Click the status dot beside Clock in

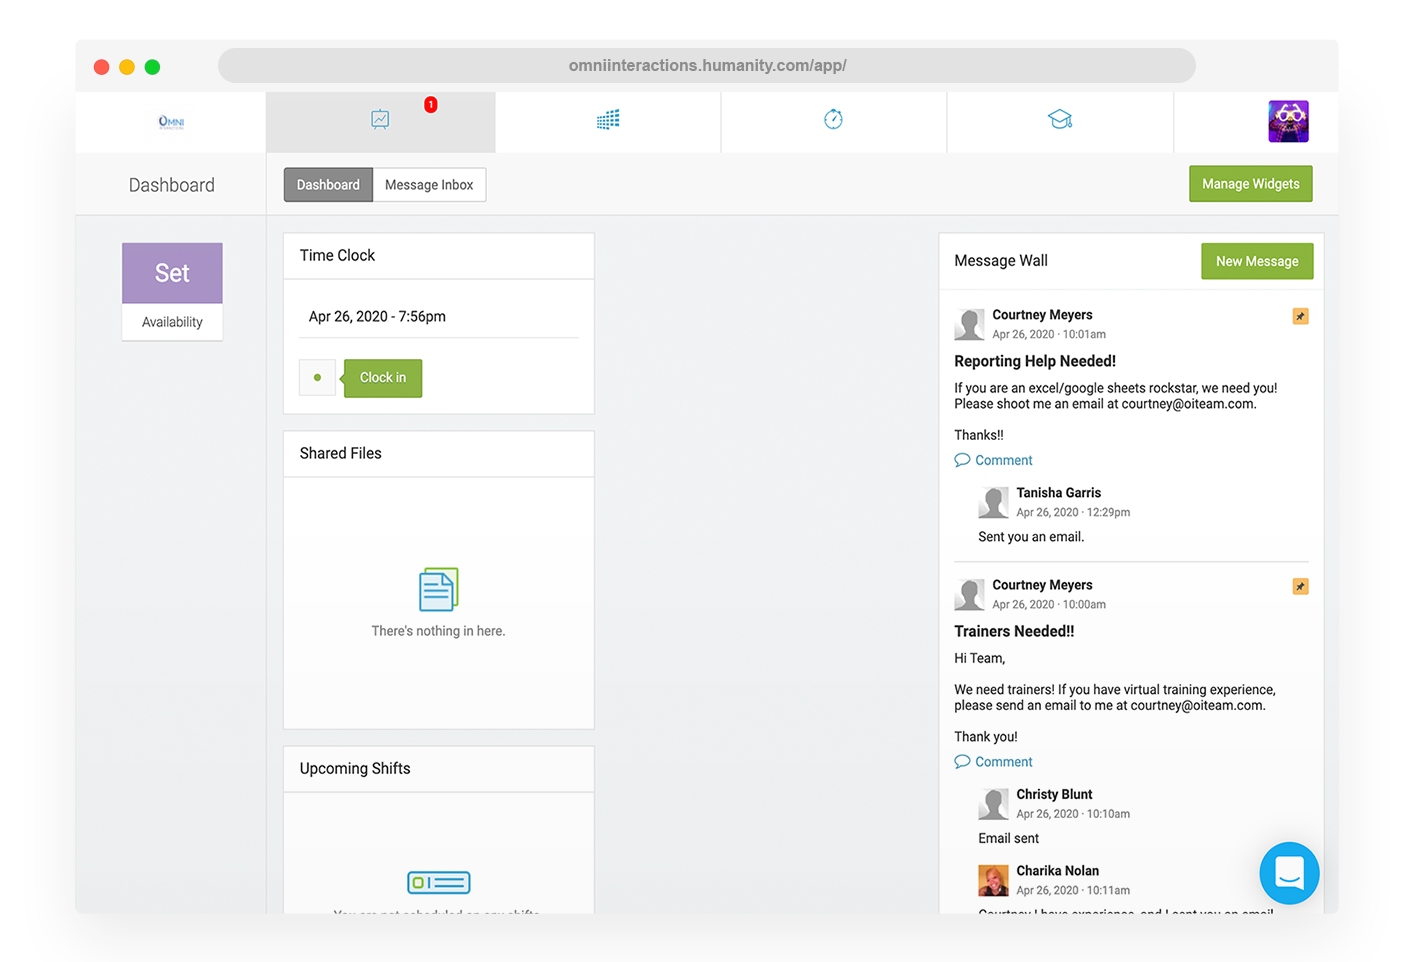point(317,378)
